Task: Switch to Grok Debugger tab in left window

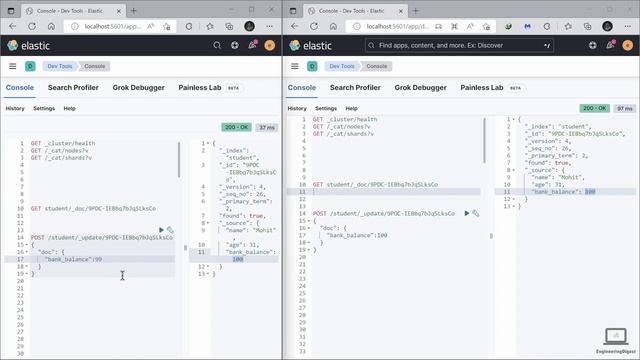Action: pos(138,87)
